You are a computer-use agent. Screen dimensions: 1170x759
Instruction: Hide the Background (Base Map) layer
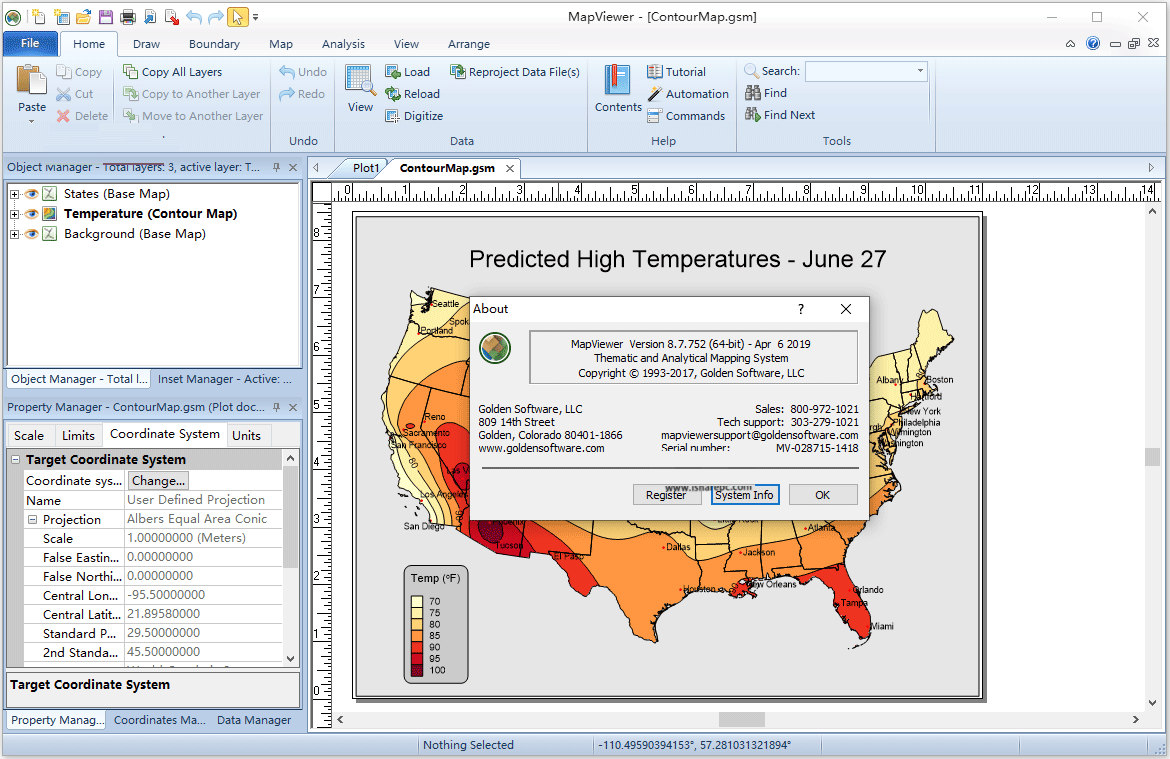[33, 233]
